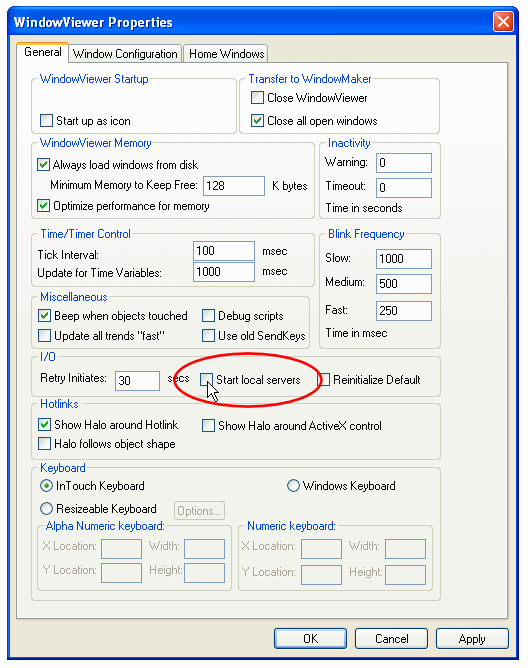Select InTouch Keyboard radio button
This screenshot has width=528, height=668.
pos(46,486)
